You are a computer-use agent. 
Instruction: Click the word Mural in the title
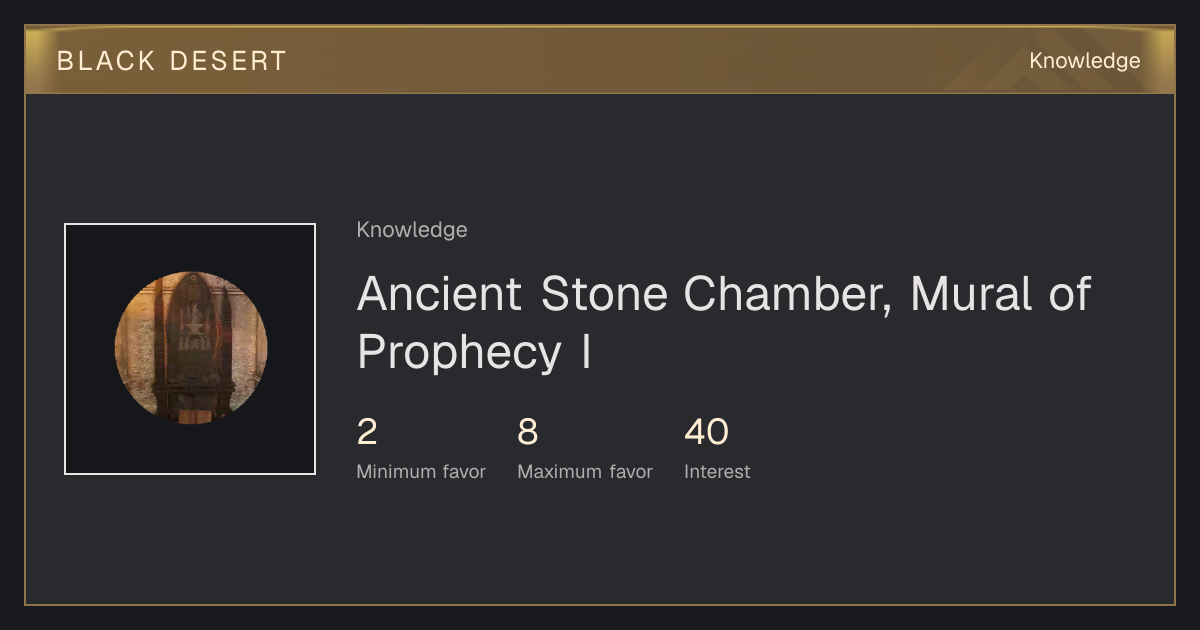(971, 294)
